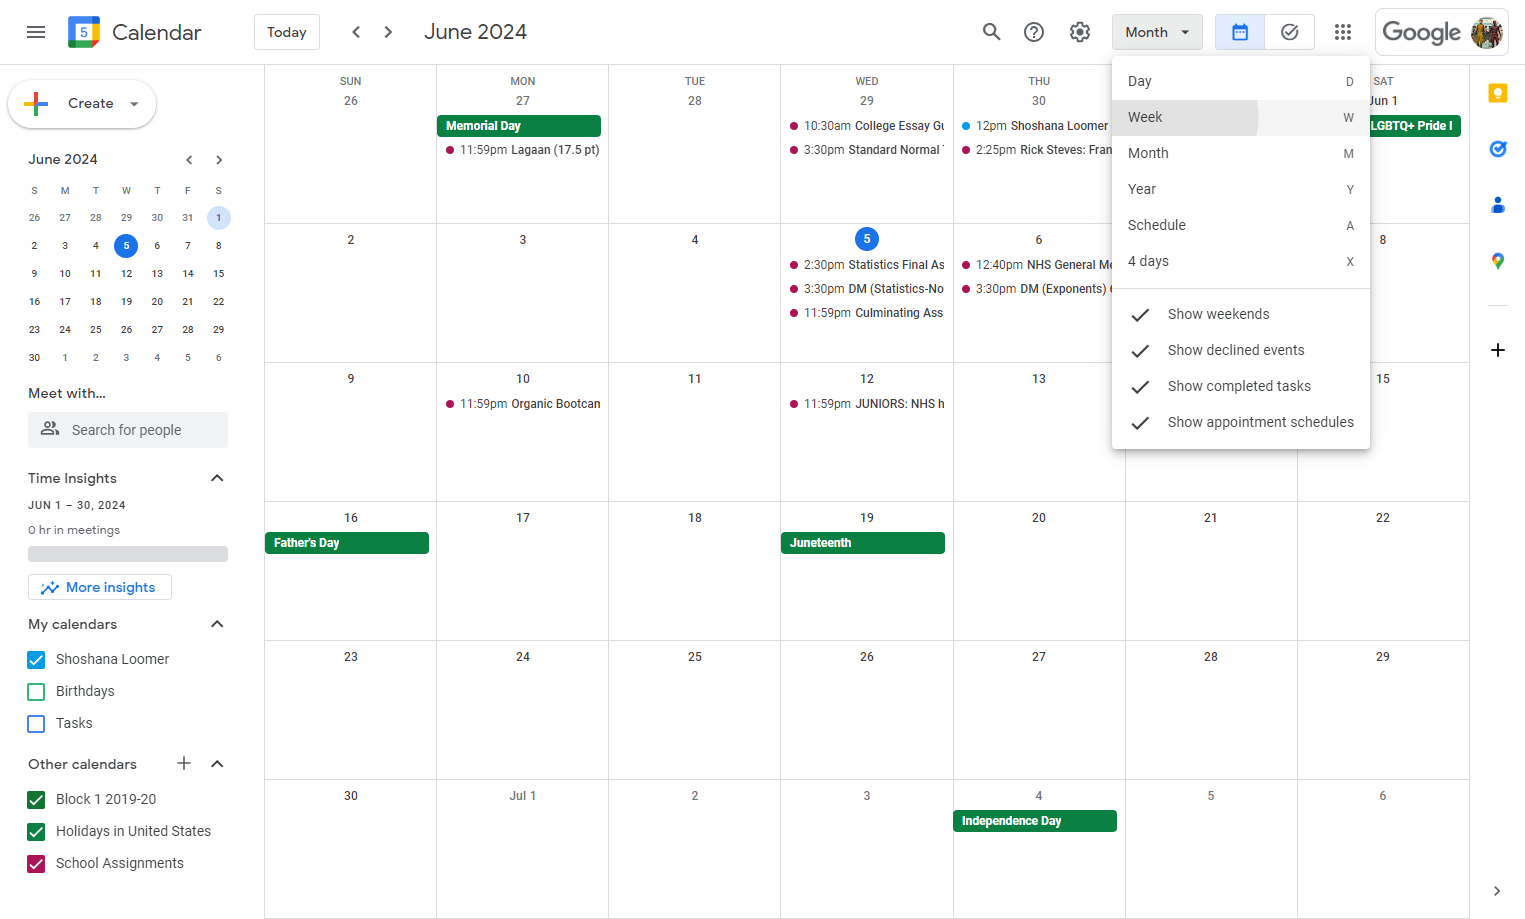
Task: Click the Search for people field
Action: (128, 430)
